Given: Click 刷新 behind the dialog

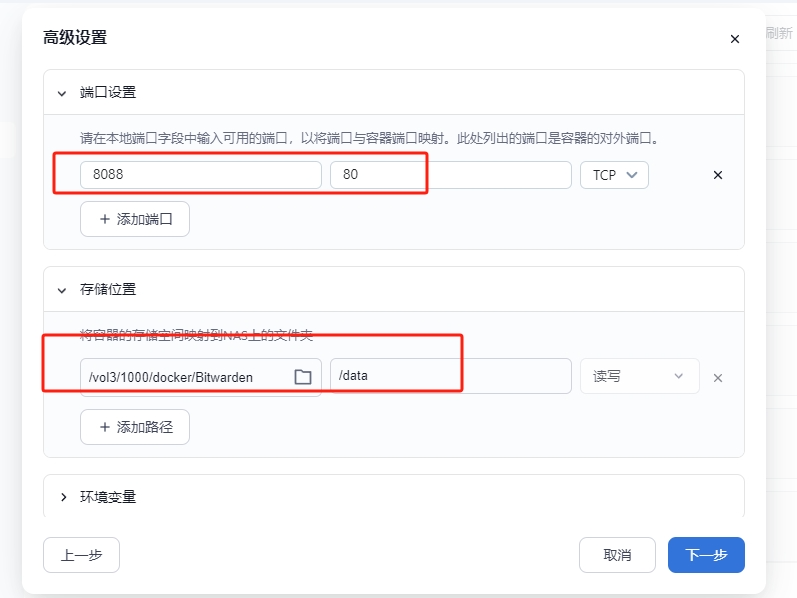Looking at the screenshot, I should pyautogui.click(x=780, y=32).
